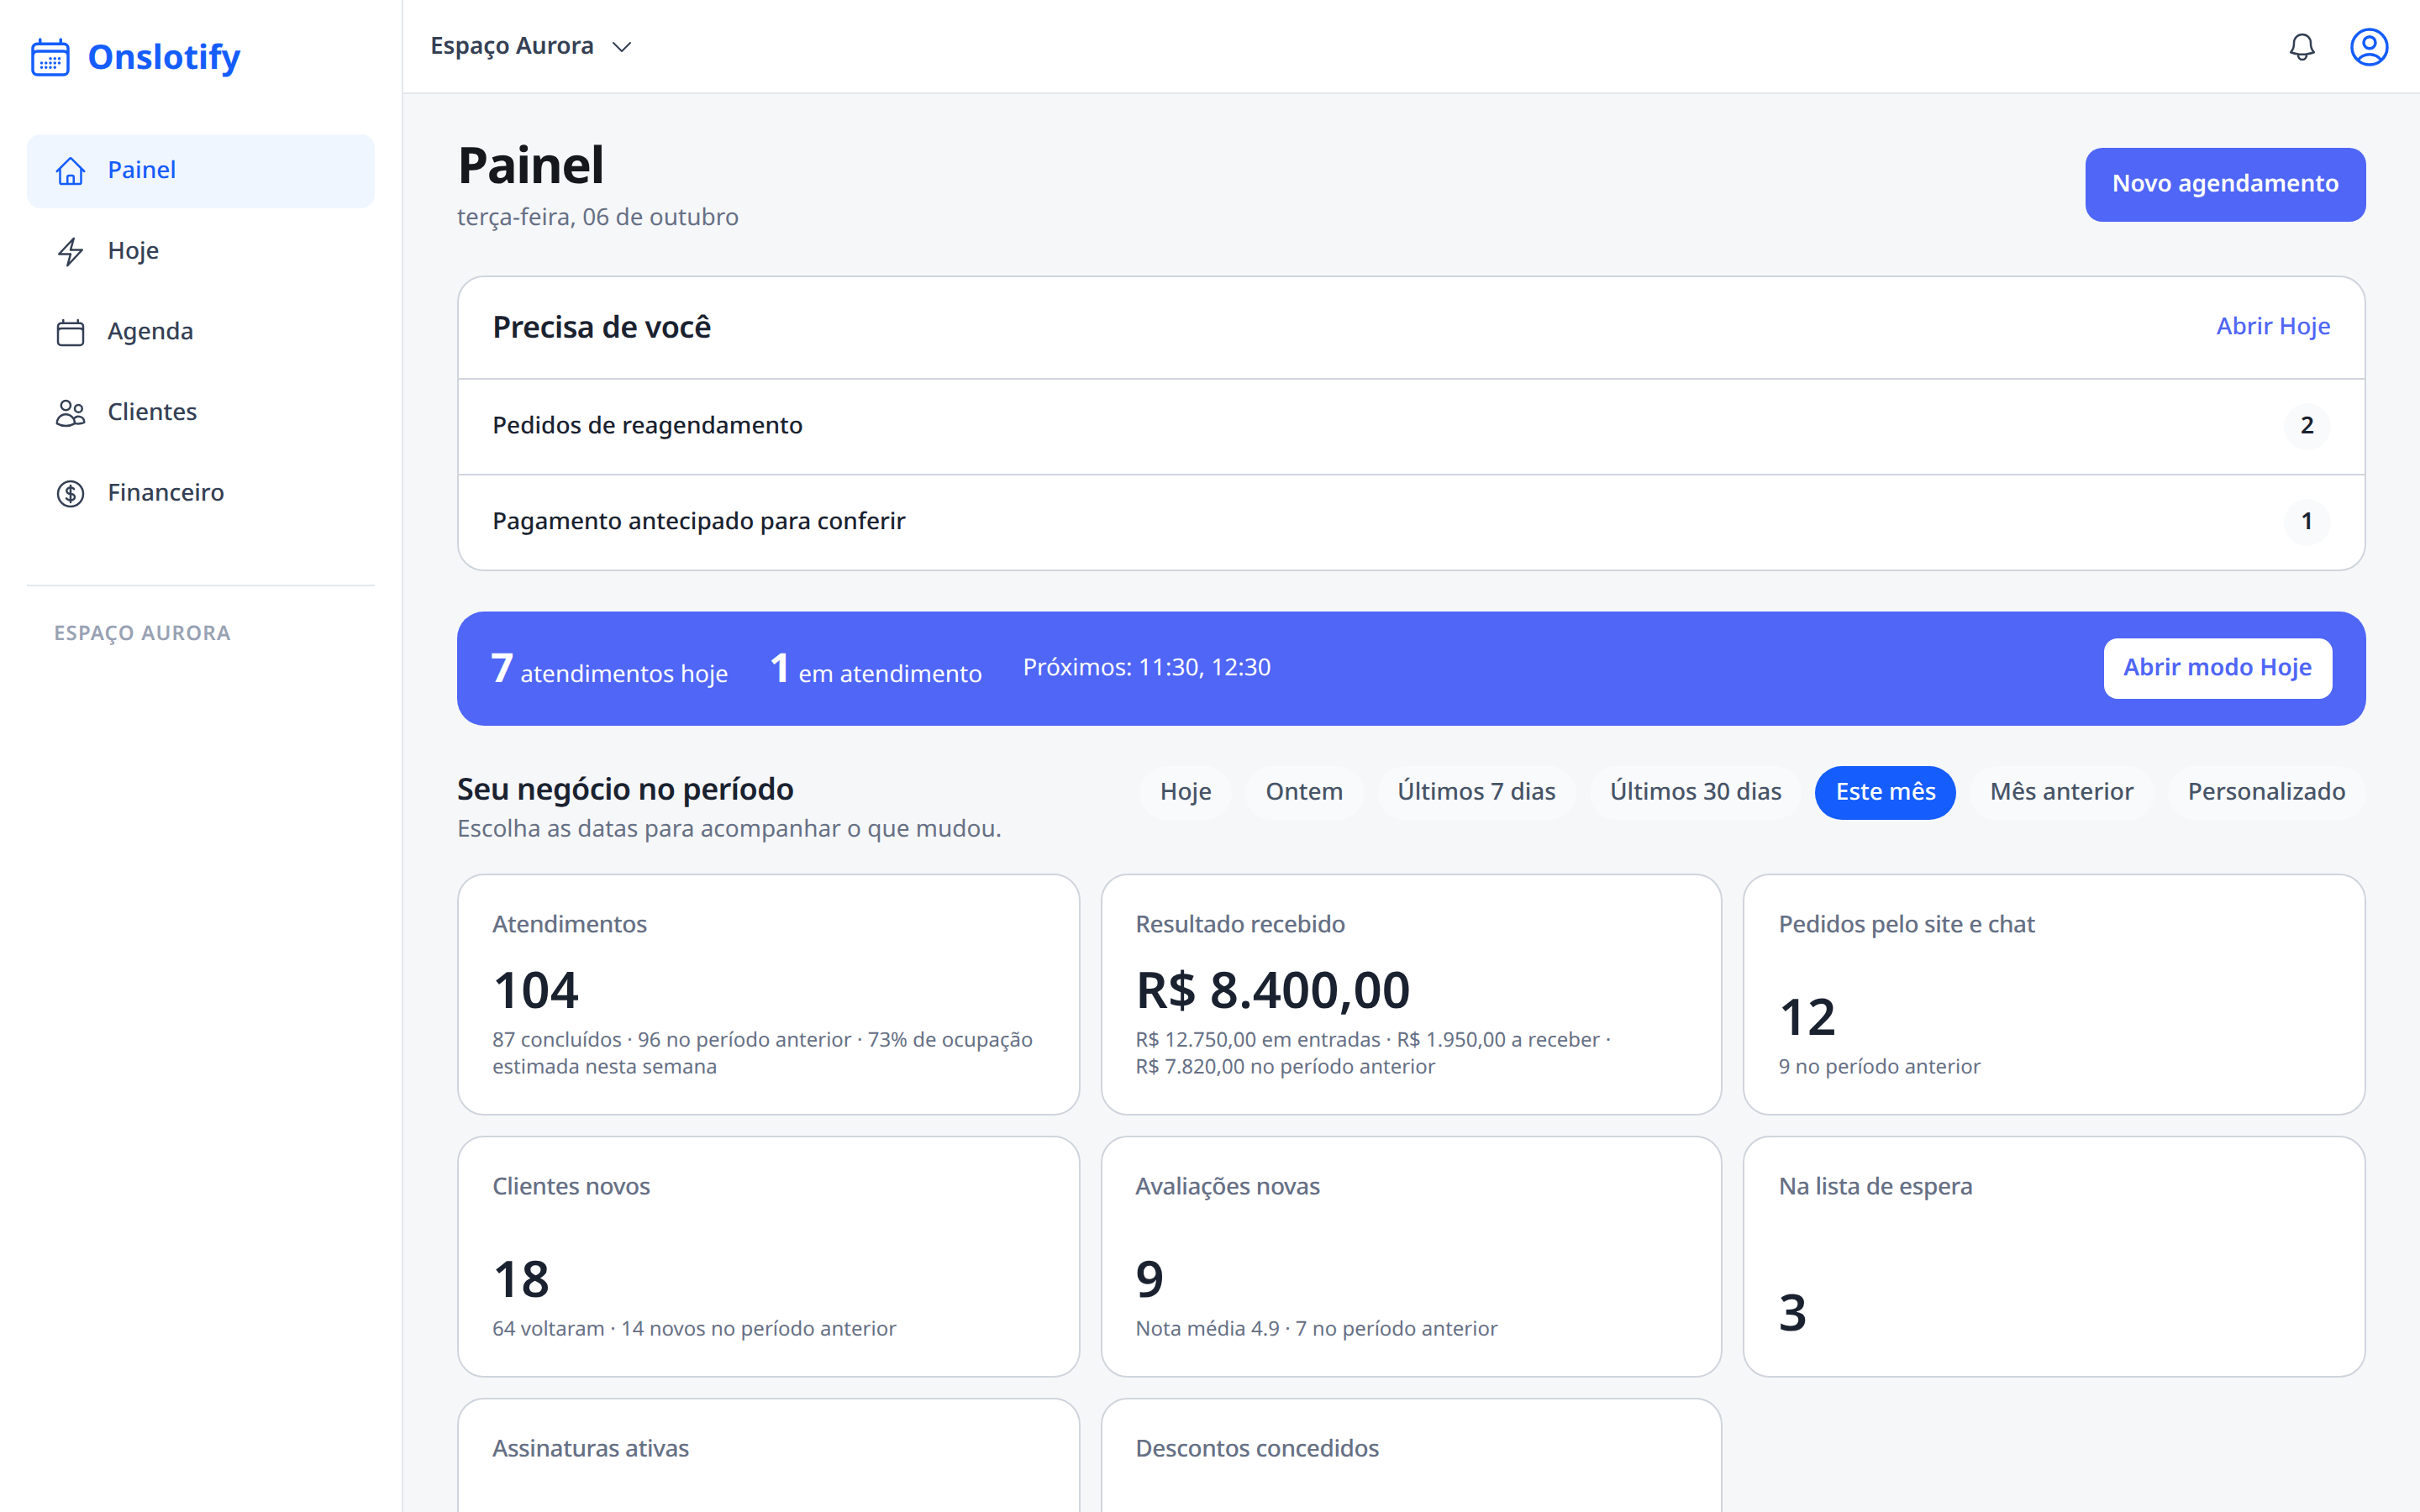Select the Ontem period filter
The image size is (2420, 1512).
pos(1304,792)
